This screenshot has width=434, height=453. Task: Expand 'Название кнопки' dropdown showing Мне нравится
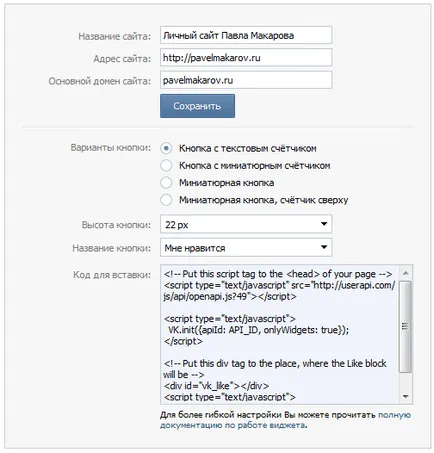(246, 247)
